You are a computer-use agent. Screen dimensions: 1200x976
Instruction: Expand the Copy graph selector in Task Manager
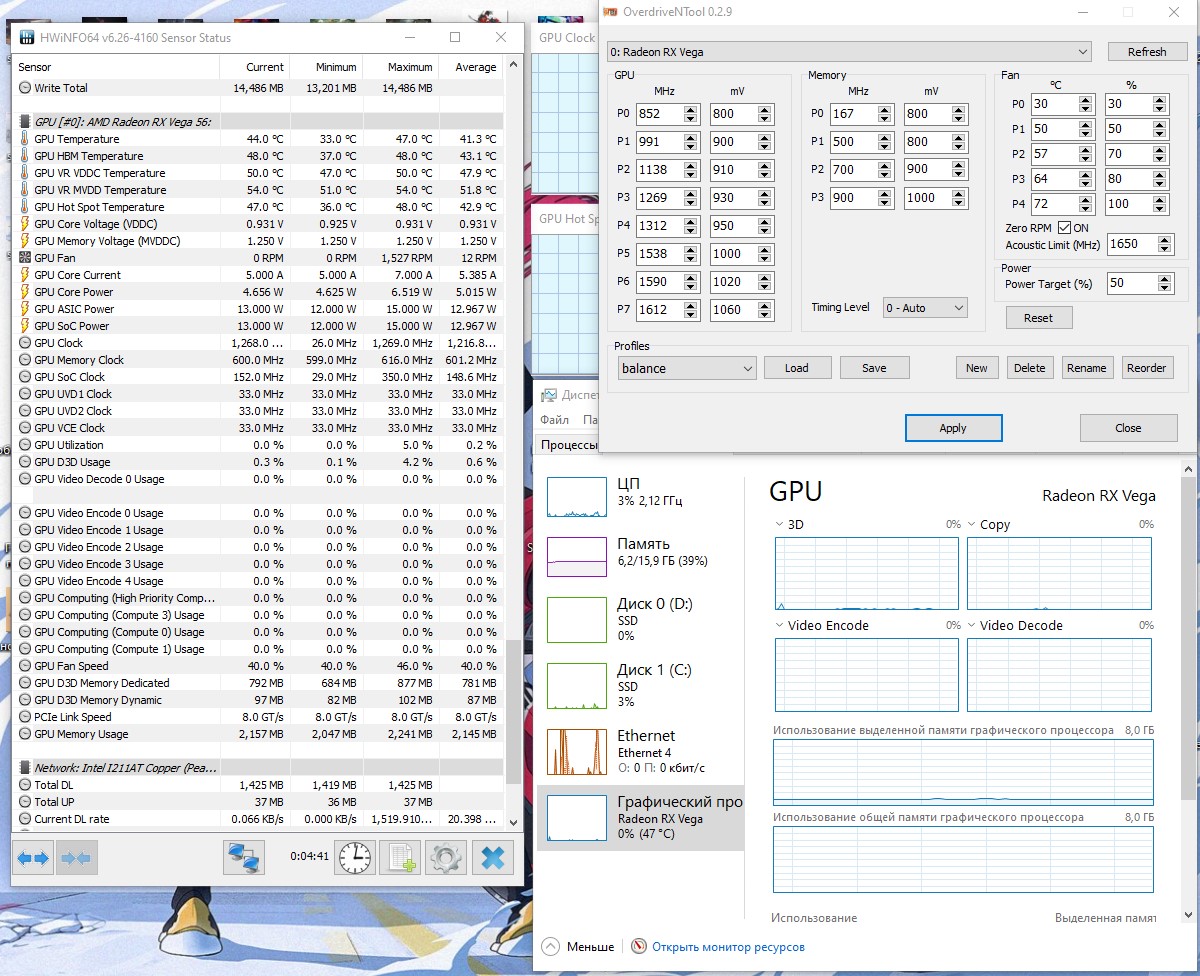coord(972,525)
